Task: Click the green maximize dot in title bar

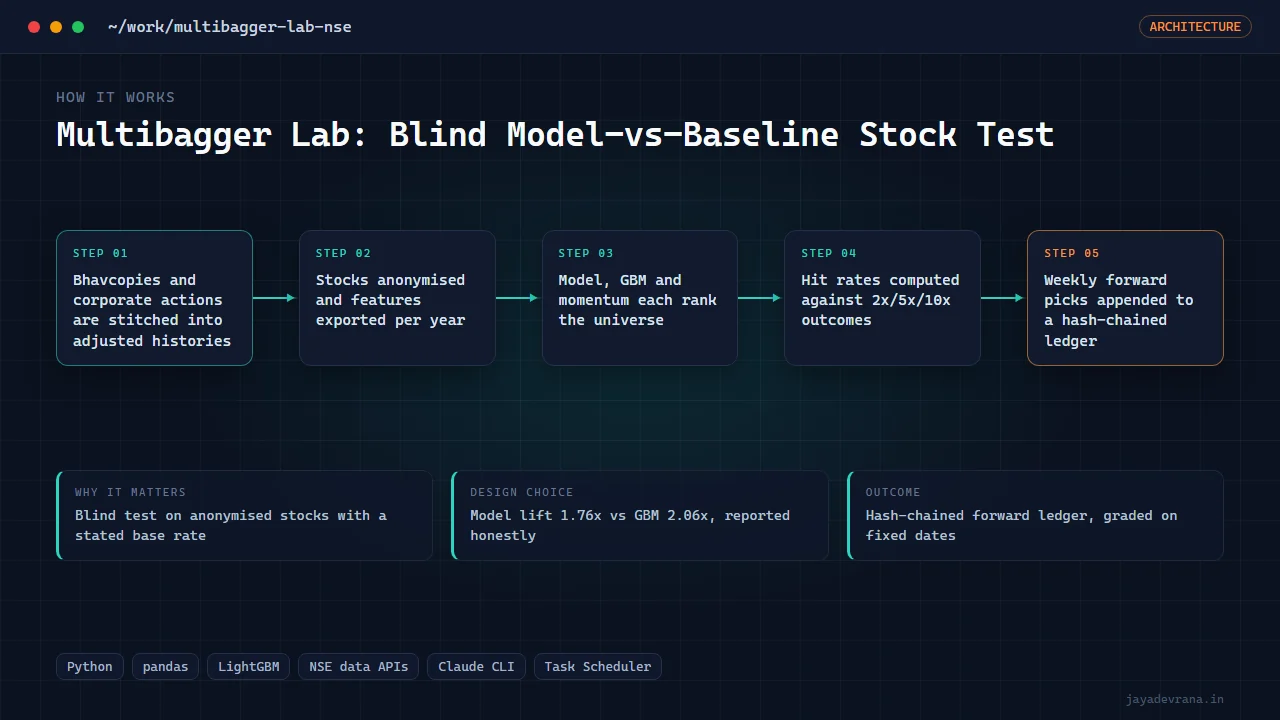Action: tap(78, 27)
